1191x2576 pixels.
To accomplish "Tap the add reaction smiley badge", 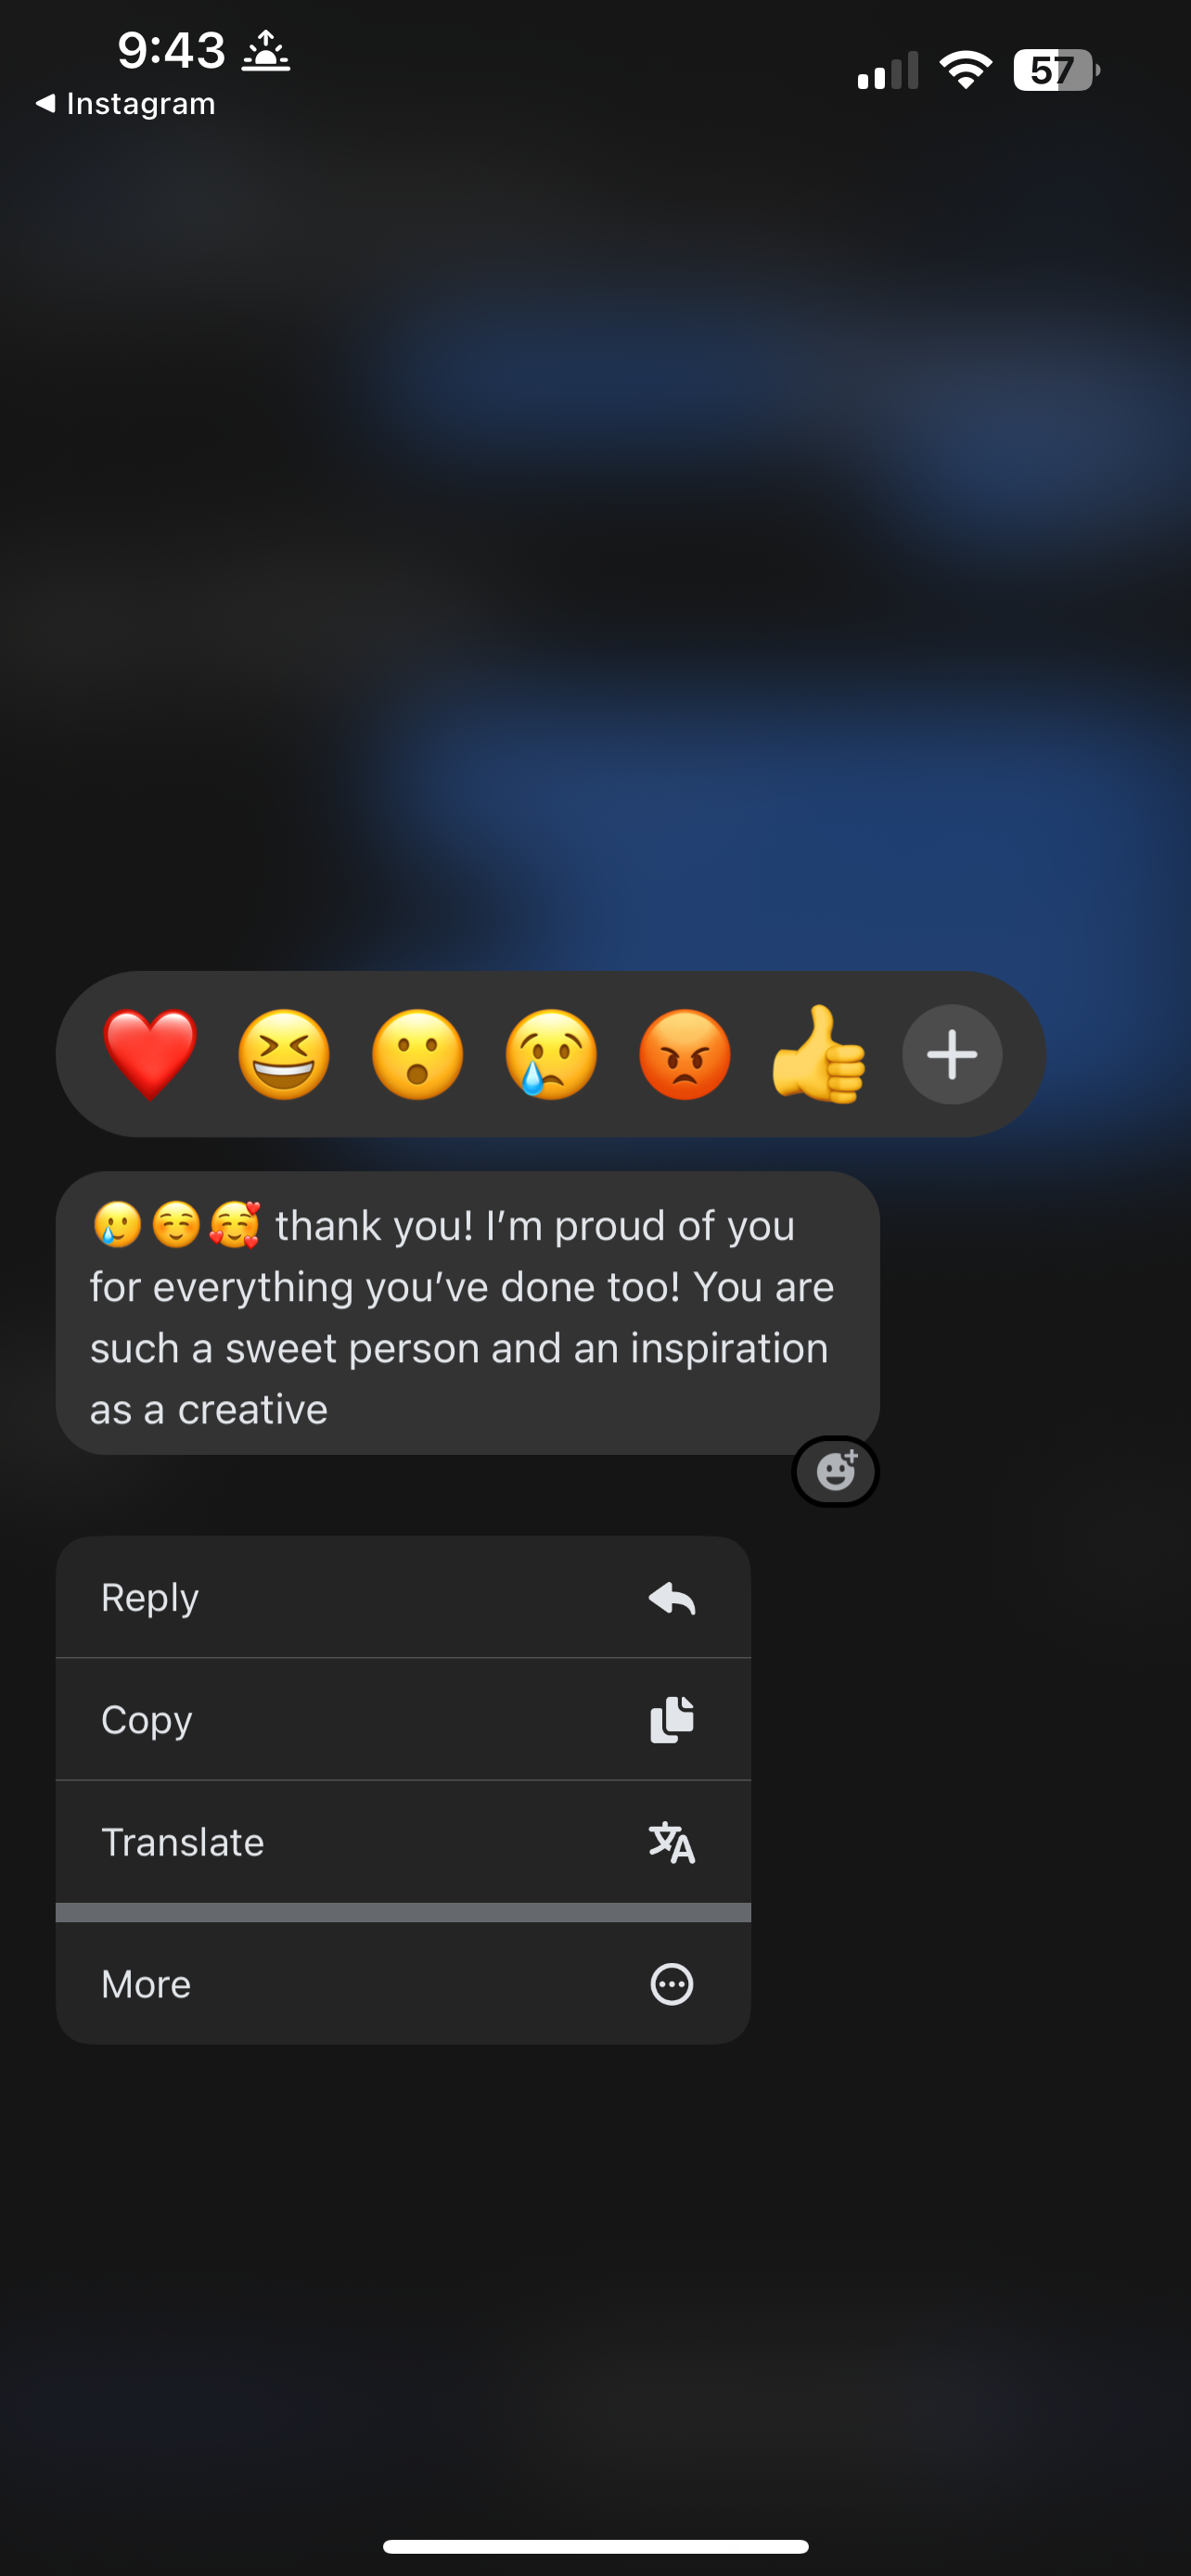I will (836, 1471).
